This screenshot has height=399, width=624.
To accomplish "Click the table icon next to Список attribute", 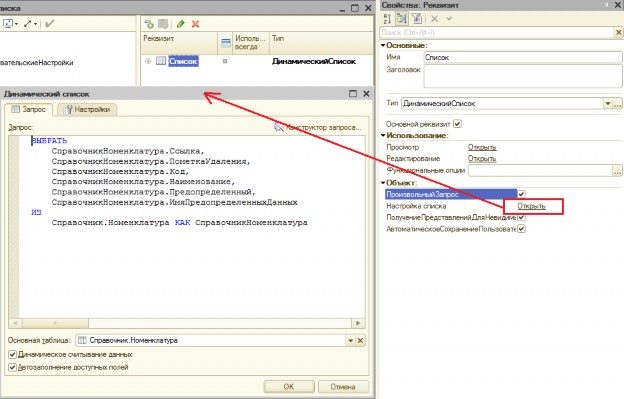I will tap(161, 61).
